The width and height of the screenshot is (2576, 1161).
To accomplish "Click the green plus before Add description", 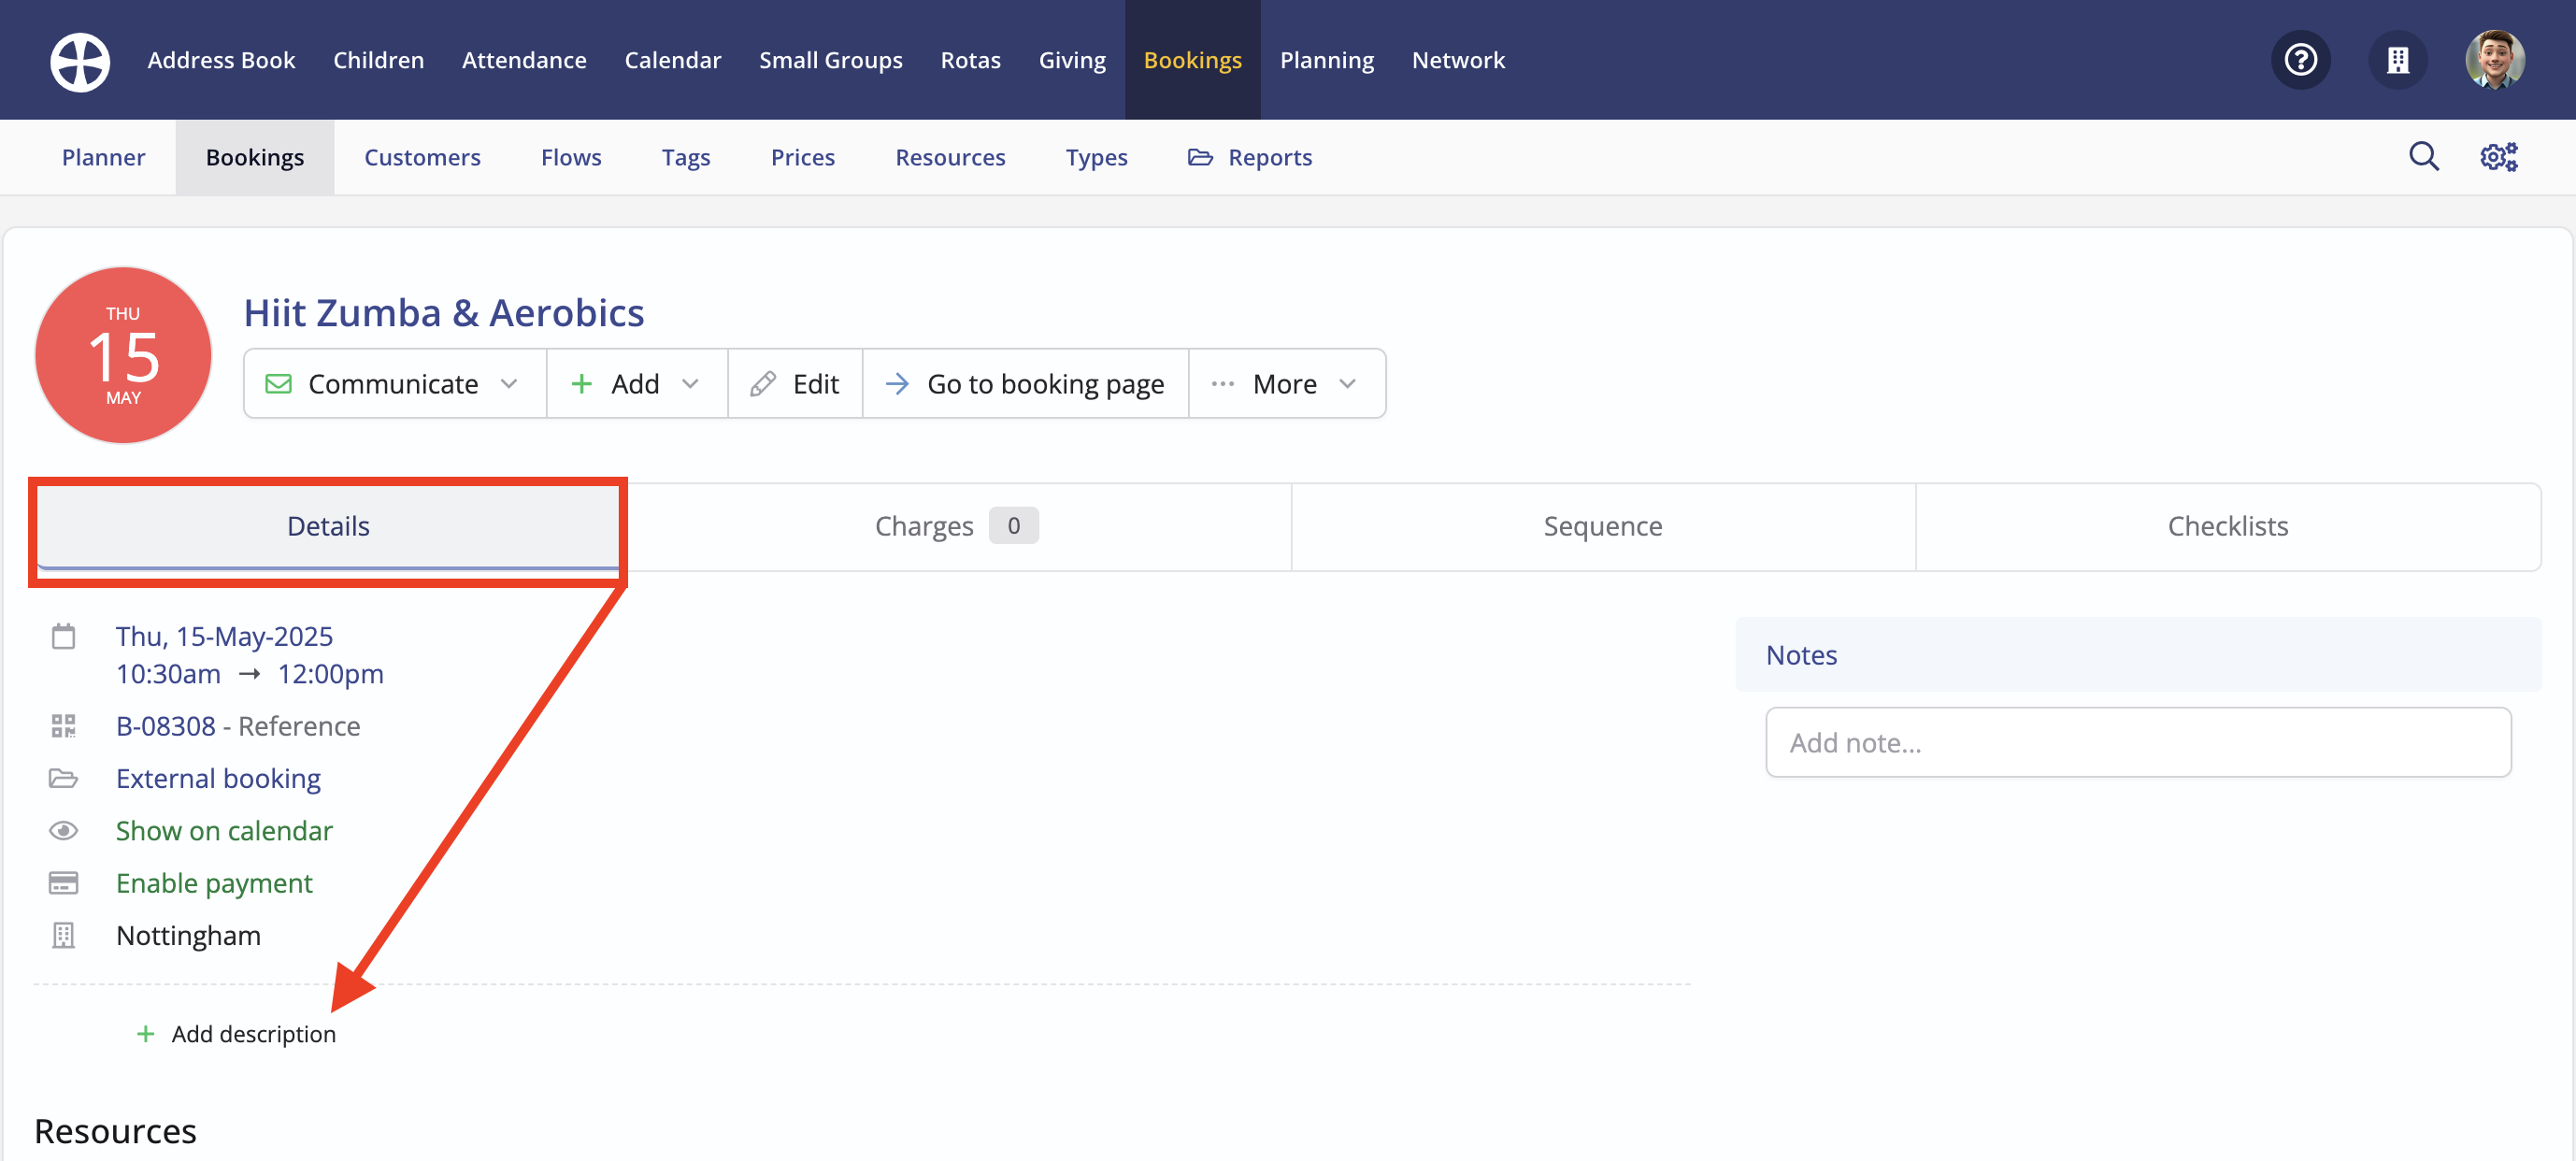I will tap(145, 1033).
